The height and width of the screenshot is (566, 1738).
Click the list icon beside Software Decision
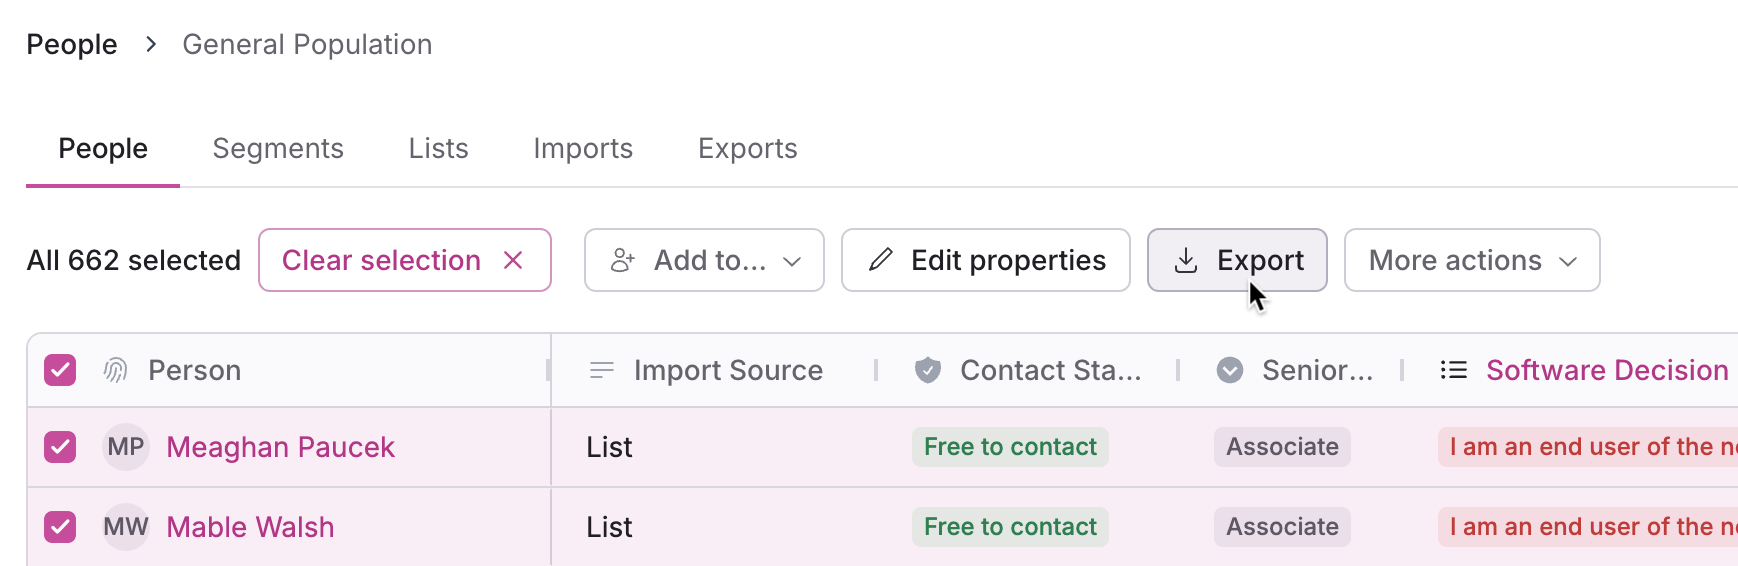(1453, 371)
